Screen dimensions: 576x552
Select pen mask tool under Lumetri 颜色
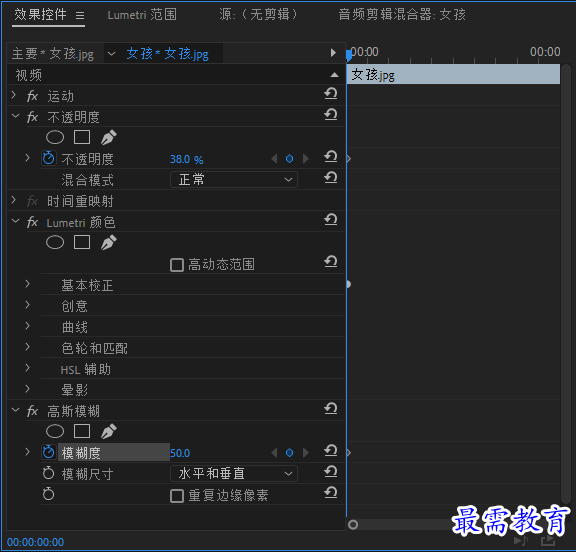pos(109,242)
